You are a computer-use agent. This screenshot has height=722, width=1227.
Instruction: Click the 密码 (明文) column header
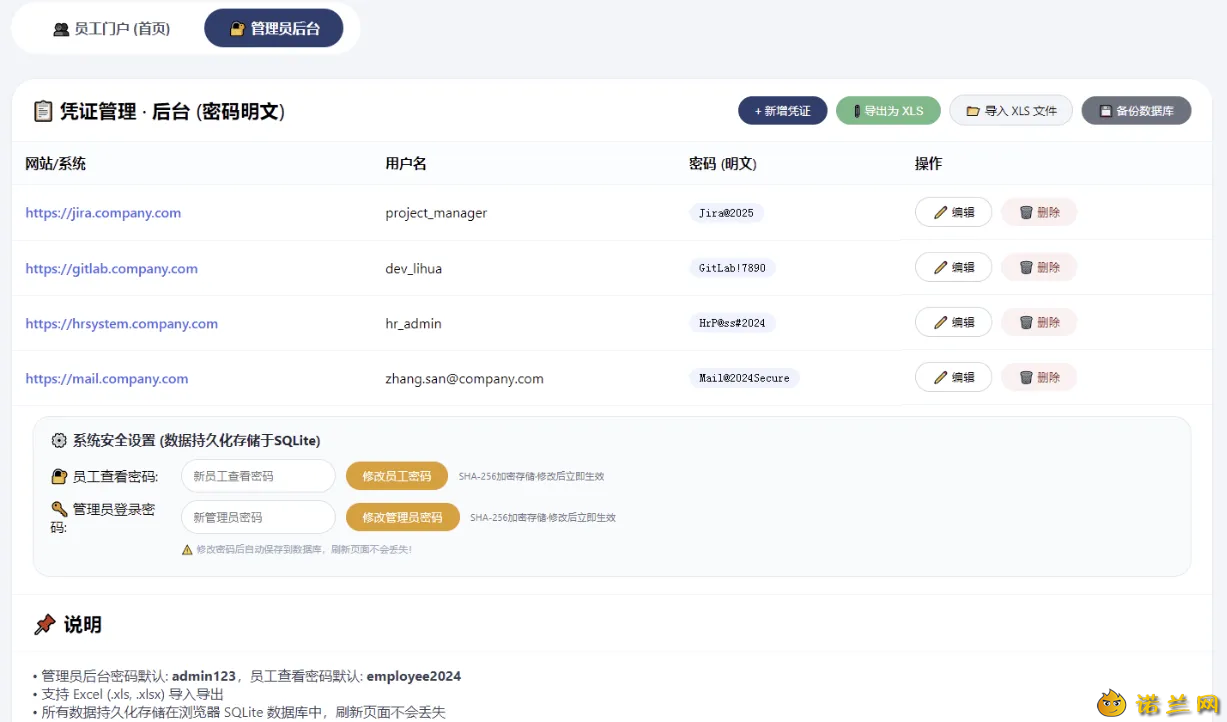click(x=723, y=163)
